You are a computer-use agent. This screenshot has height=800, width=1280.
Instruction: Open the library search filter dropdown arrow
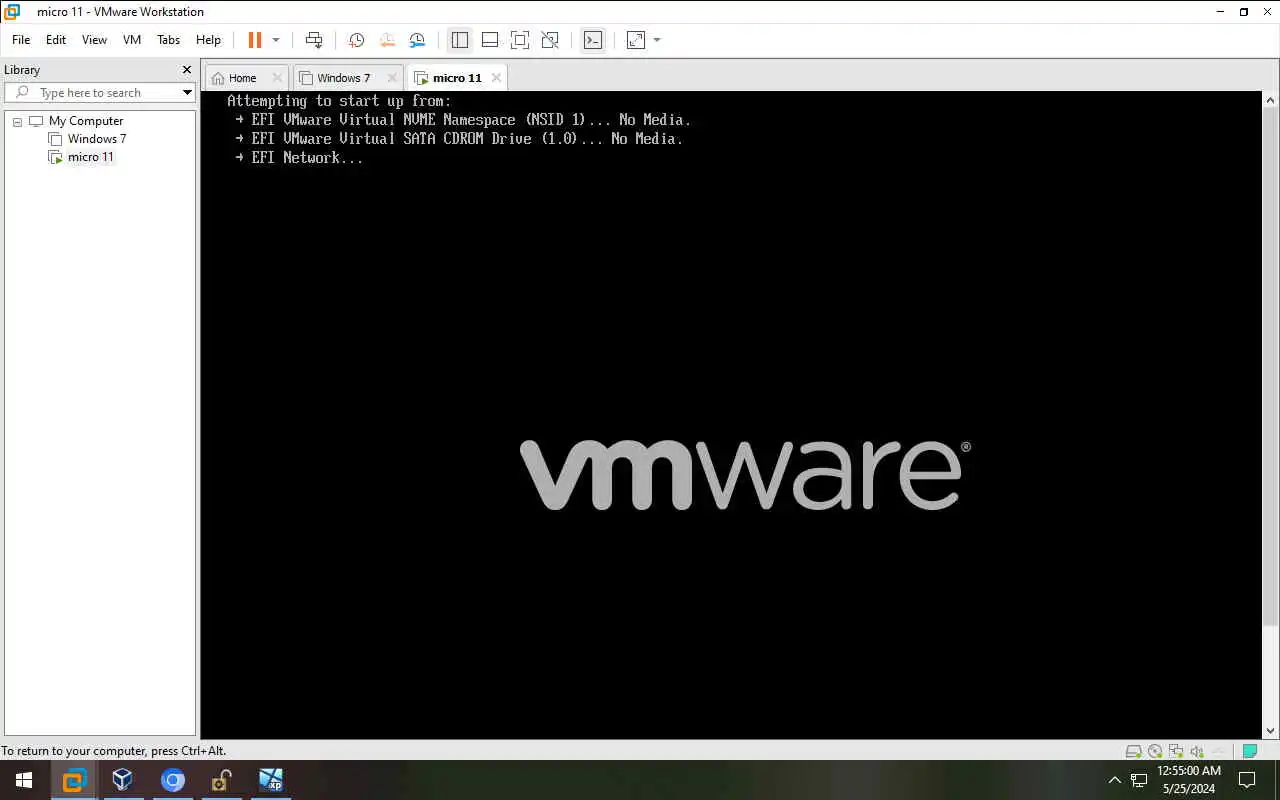tap(187, 93)
